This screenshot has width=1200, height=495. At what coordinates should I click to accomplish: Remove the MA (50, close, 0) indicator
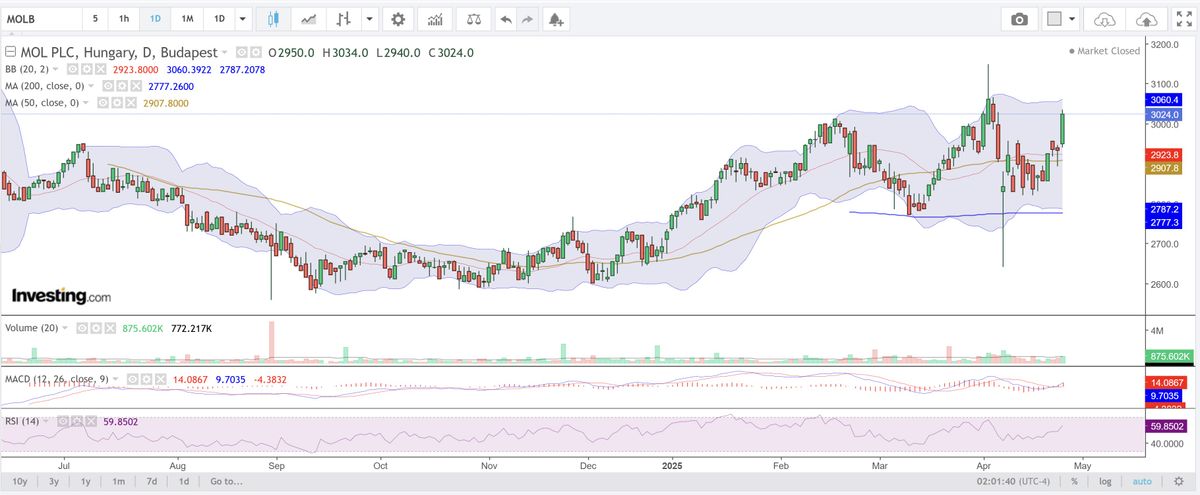(x=131, y=102)
